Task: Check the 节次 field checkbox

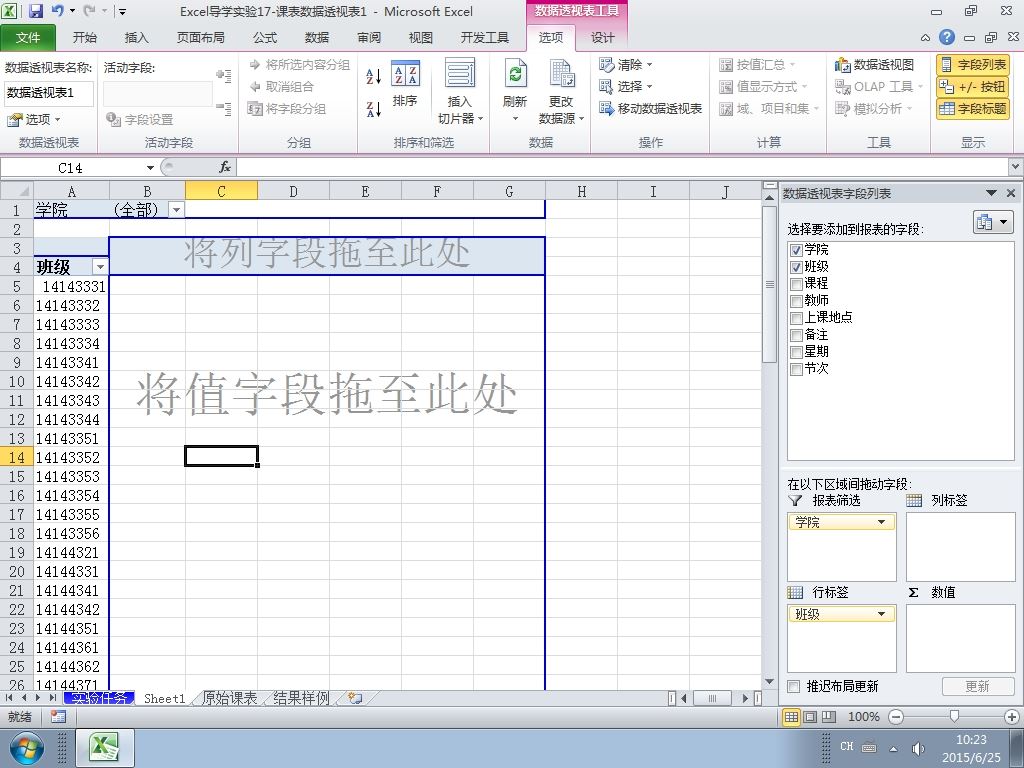Action: click(796, 368)
